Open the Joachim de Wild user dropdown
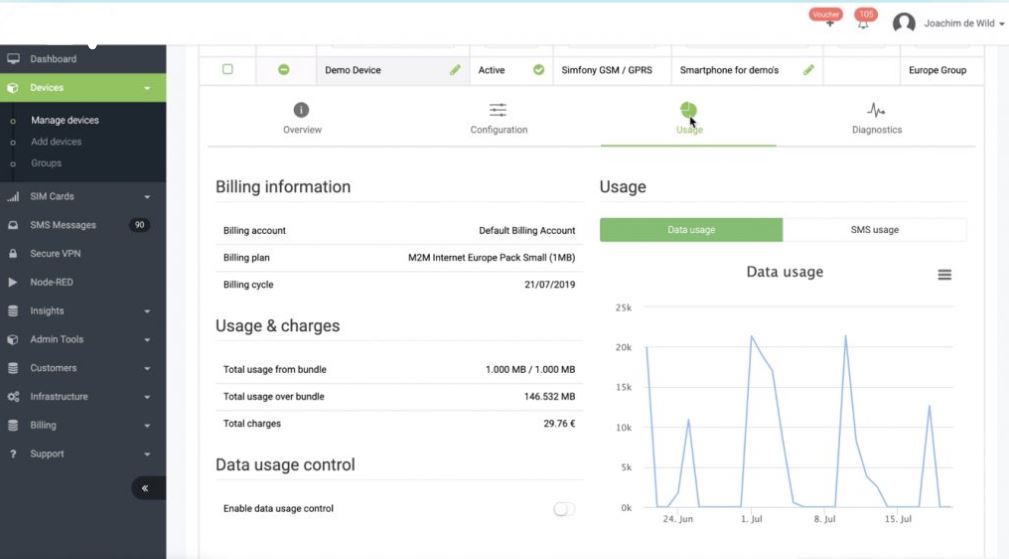The image size is (1009, 559). tap(964, 23)
